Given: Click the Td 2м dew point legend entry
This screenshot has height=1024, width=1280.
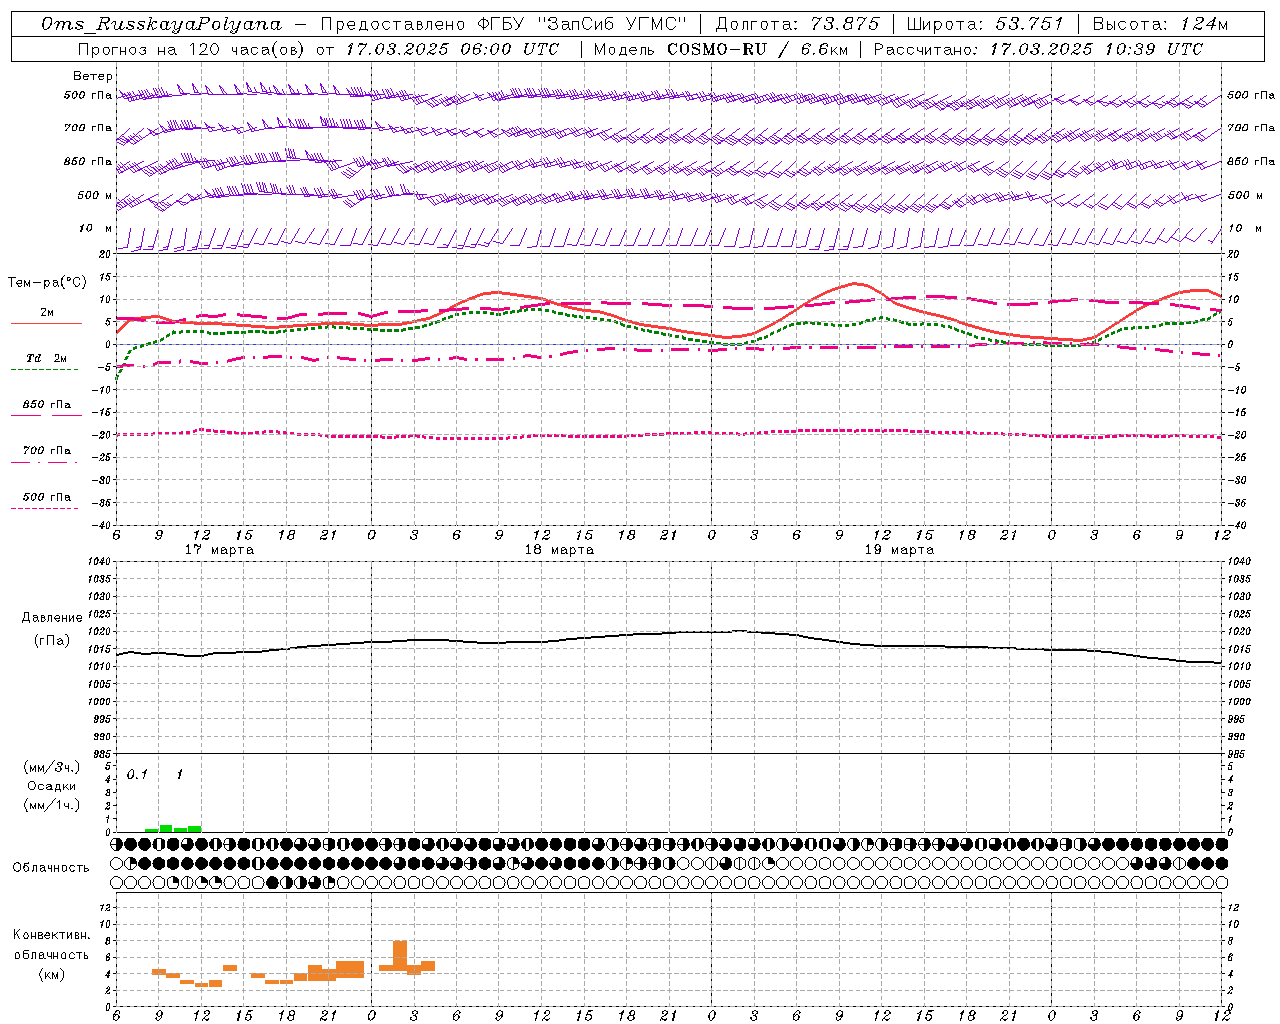Looking at the screenshot, I should pyautogui.click(x=46, y=358).
